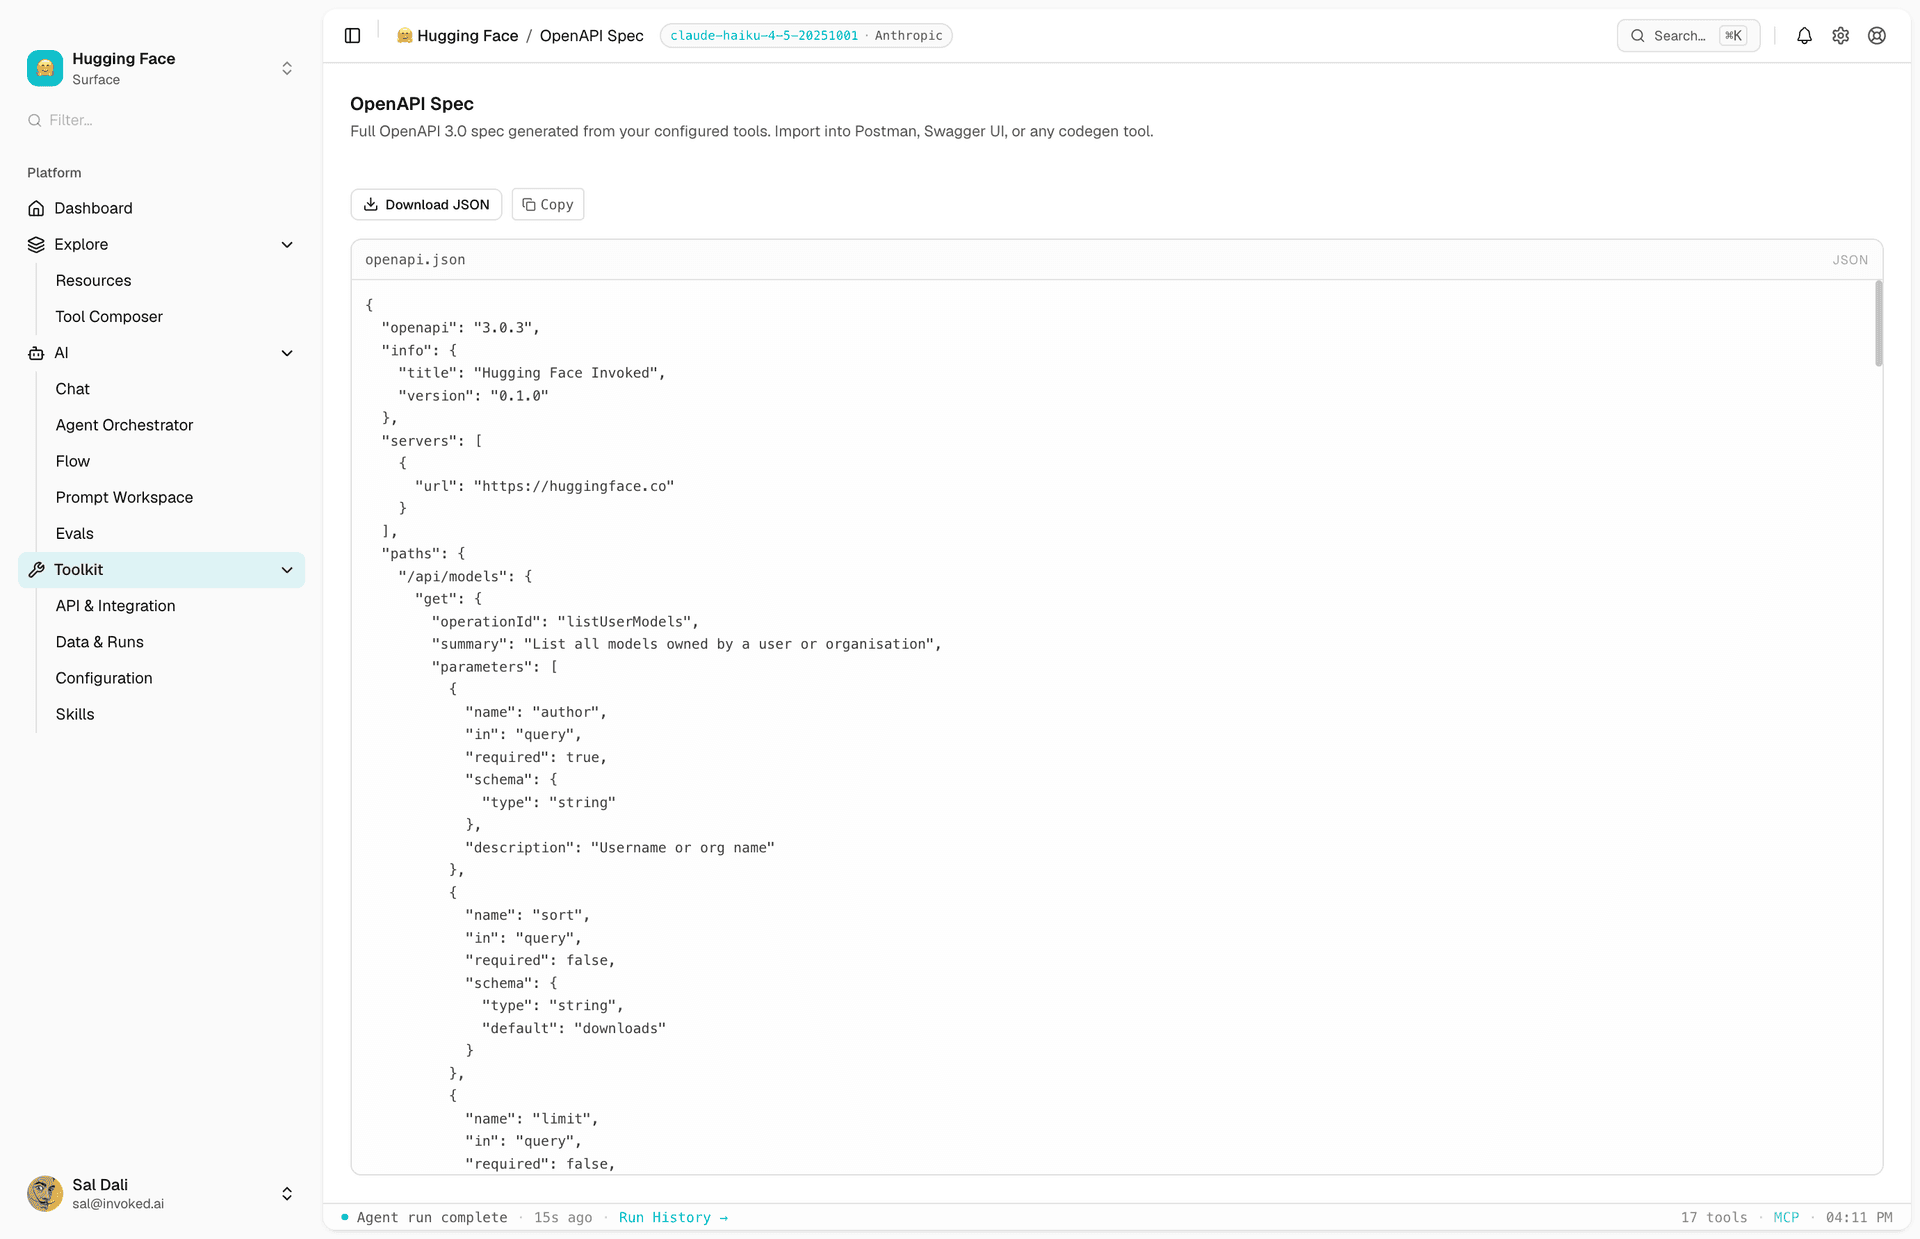Open the workspace switcher chevrons
The width and height of the screenshot is (1920, 1239).
click(287, 68)
